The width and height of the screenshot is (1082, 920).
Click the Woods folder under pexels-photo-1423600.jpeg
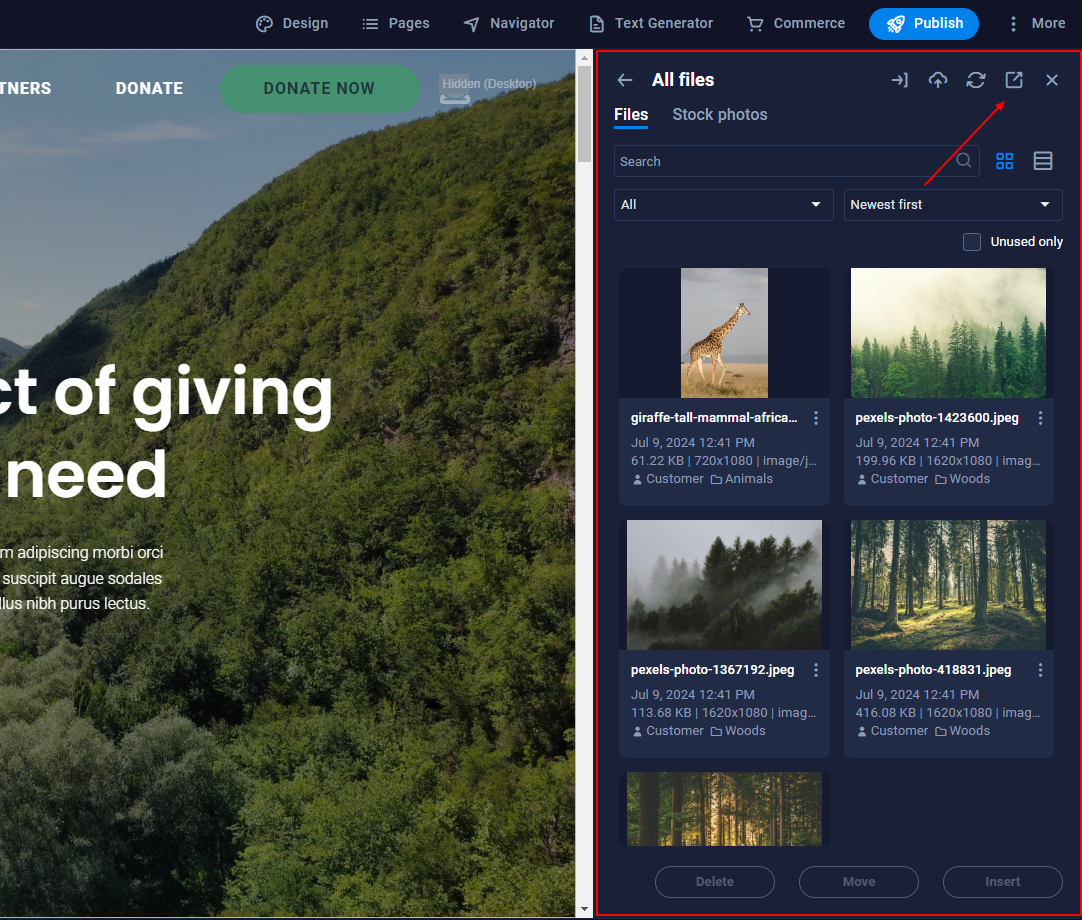coord(963,479)
